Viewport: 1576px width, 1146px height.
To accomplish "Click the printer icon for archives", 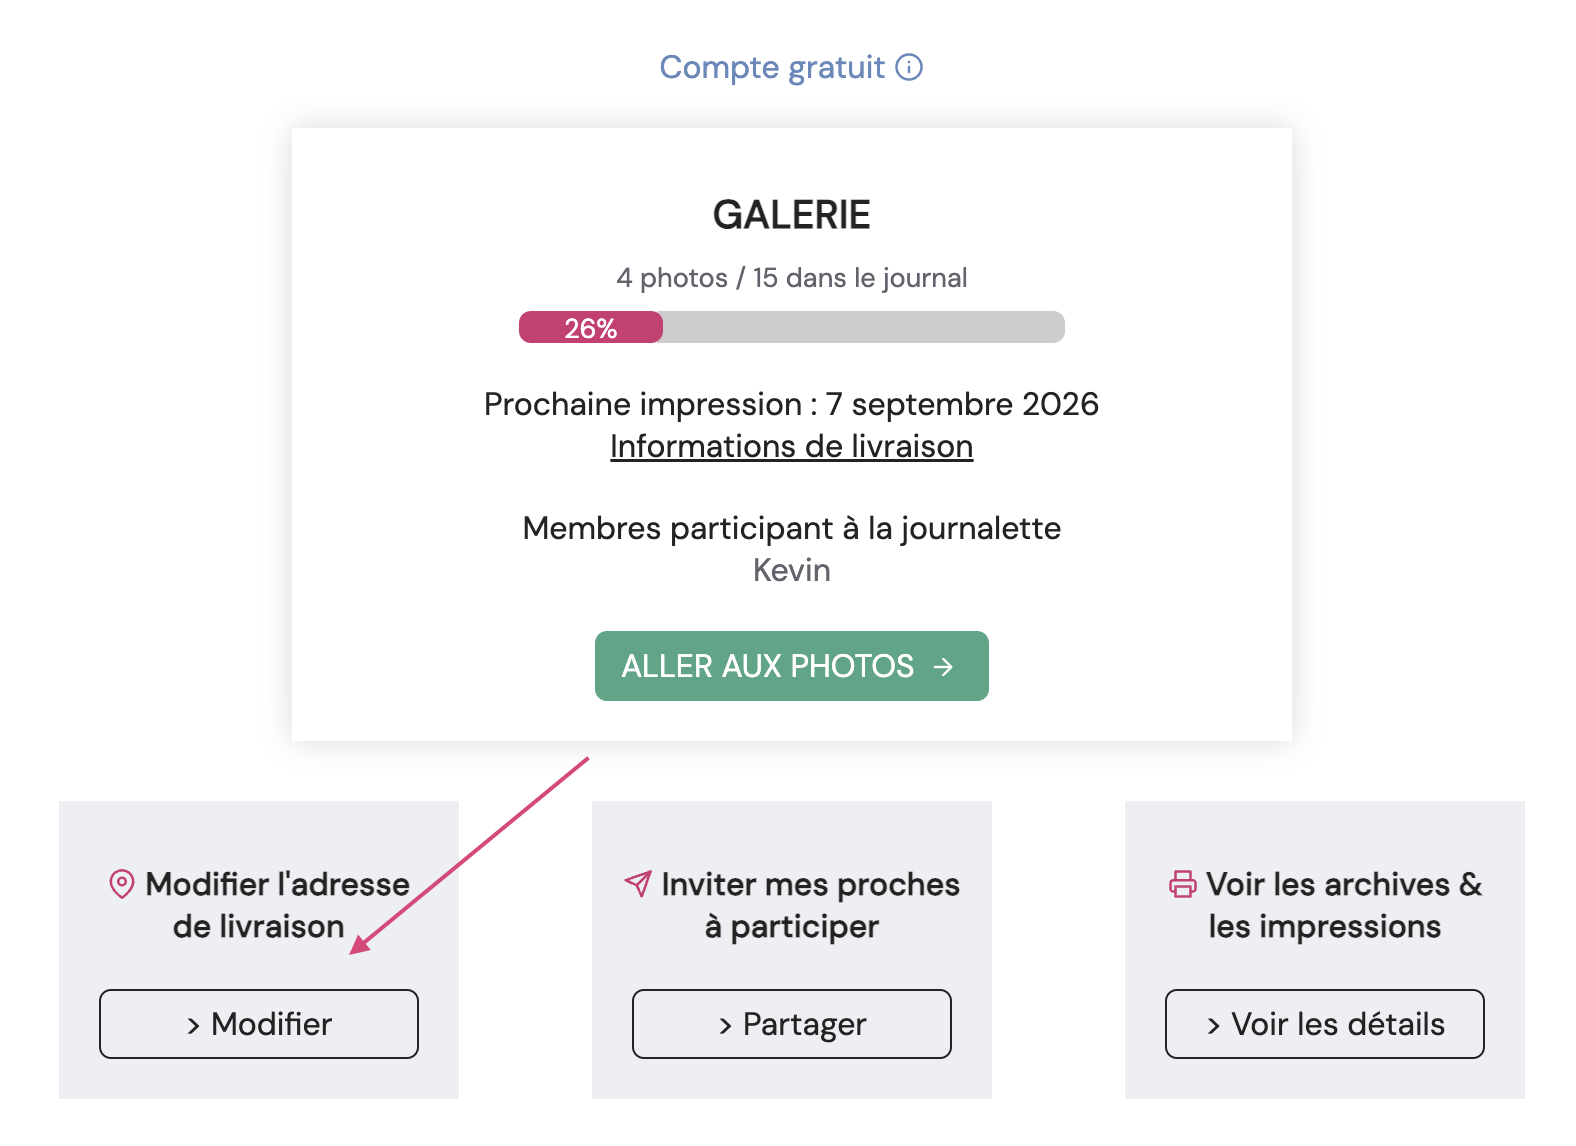I will (x=1183, y=884).
